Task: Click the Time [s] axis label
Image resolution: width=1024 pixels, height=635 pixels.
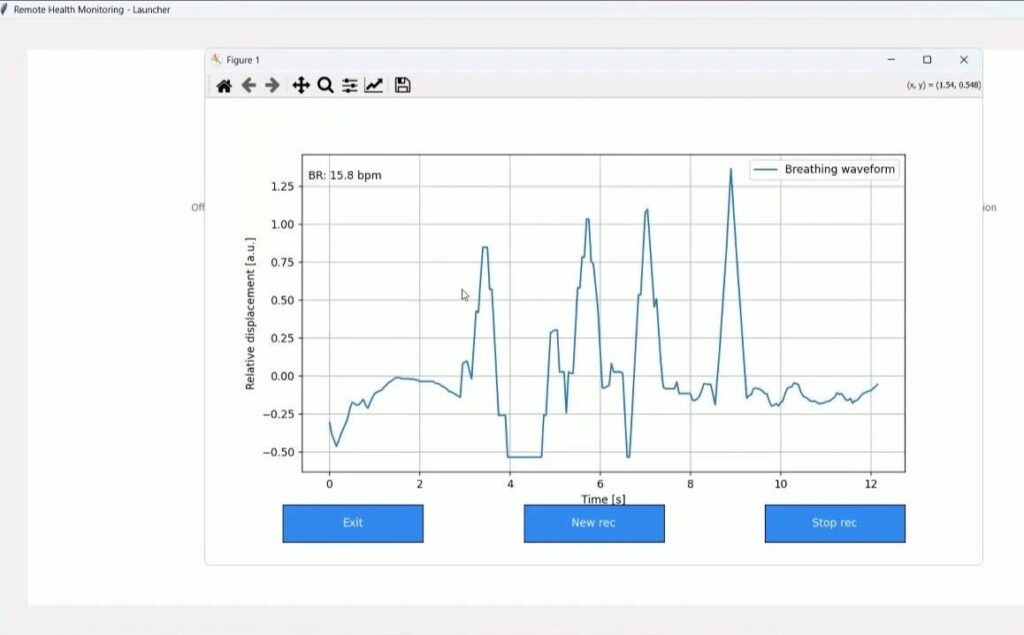Action: coord(606,498)
